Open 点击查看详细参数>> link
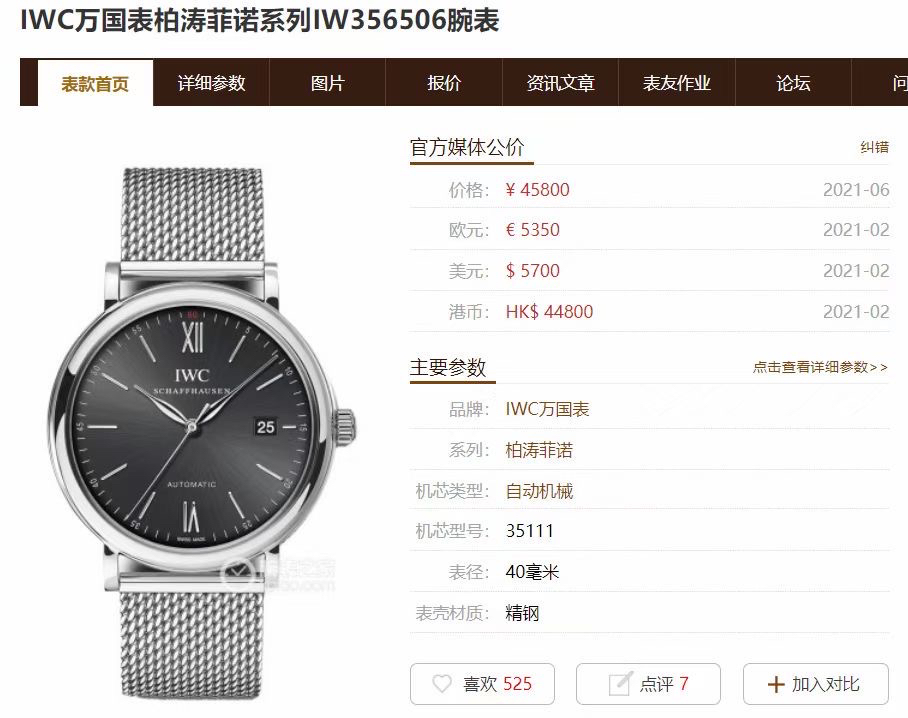908x718 pixels. (x=820, y=367)
